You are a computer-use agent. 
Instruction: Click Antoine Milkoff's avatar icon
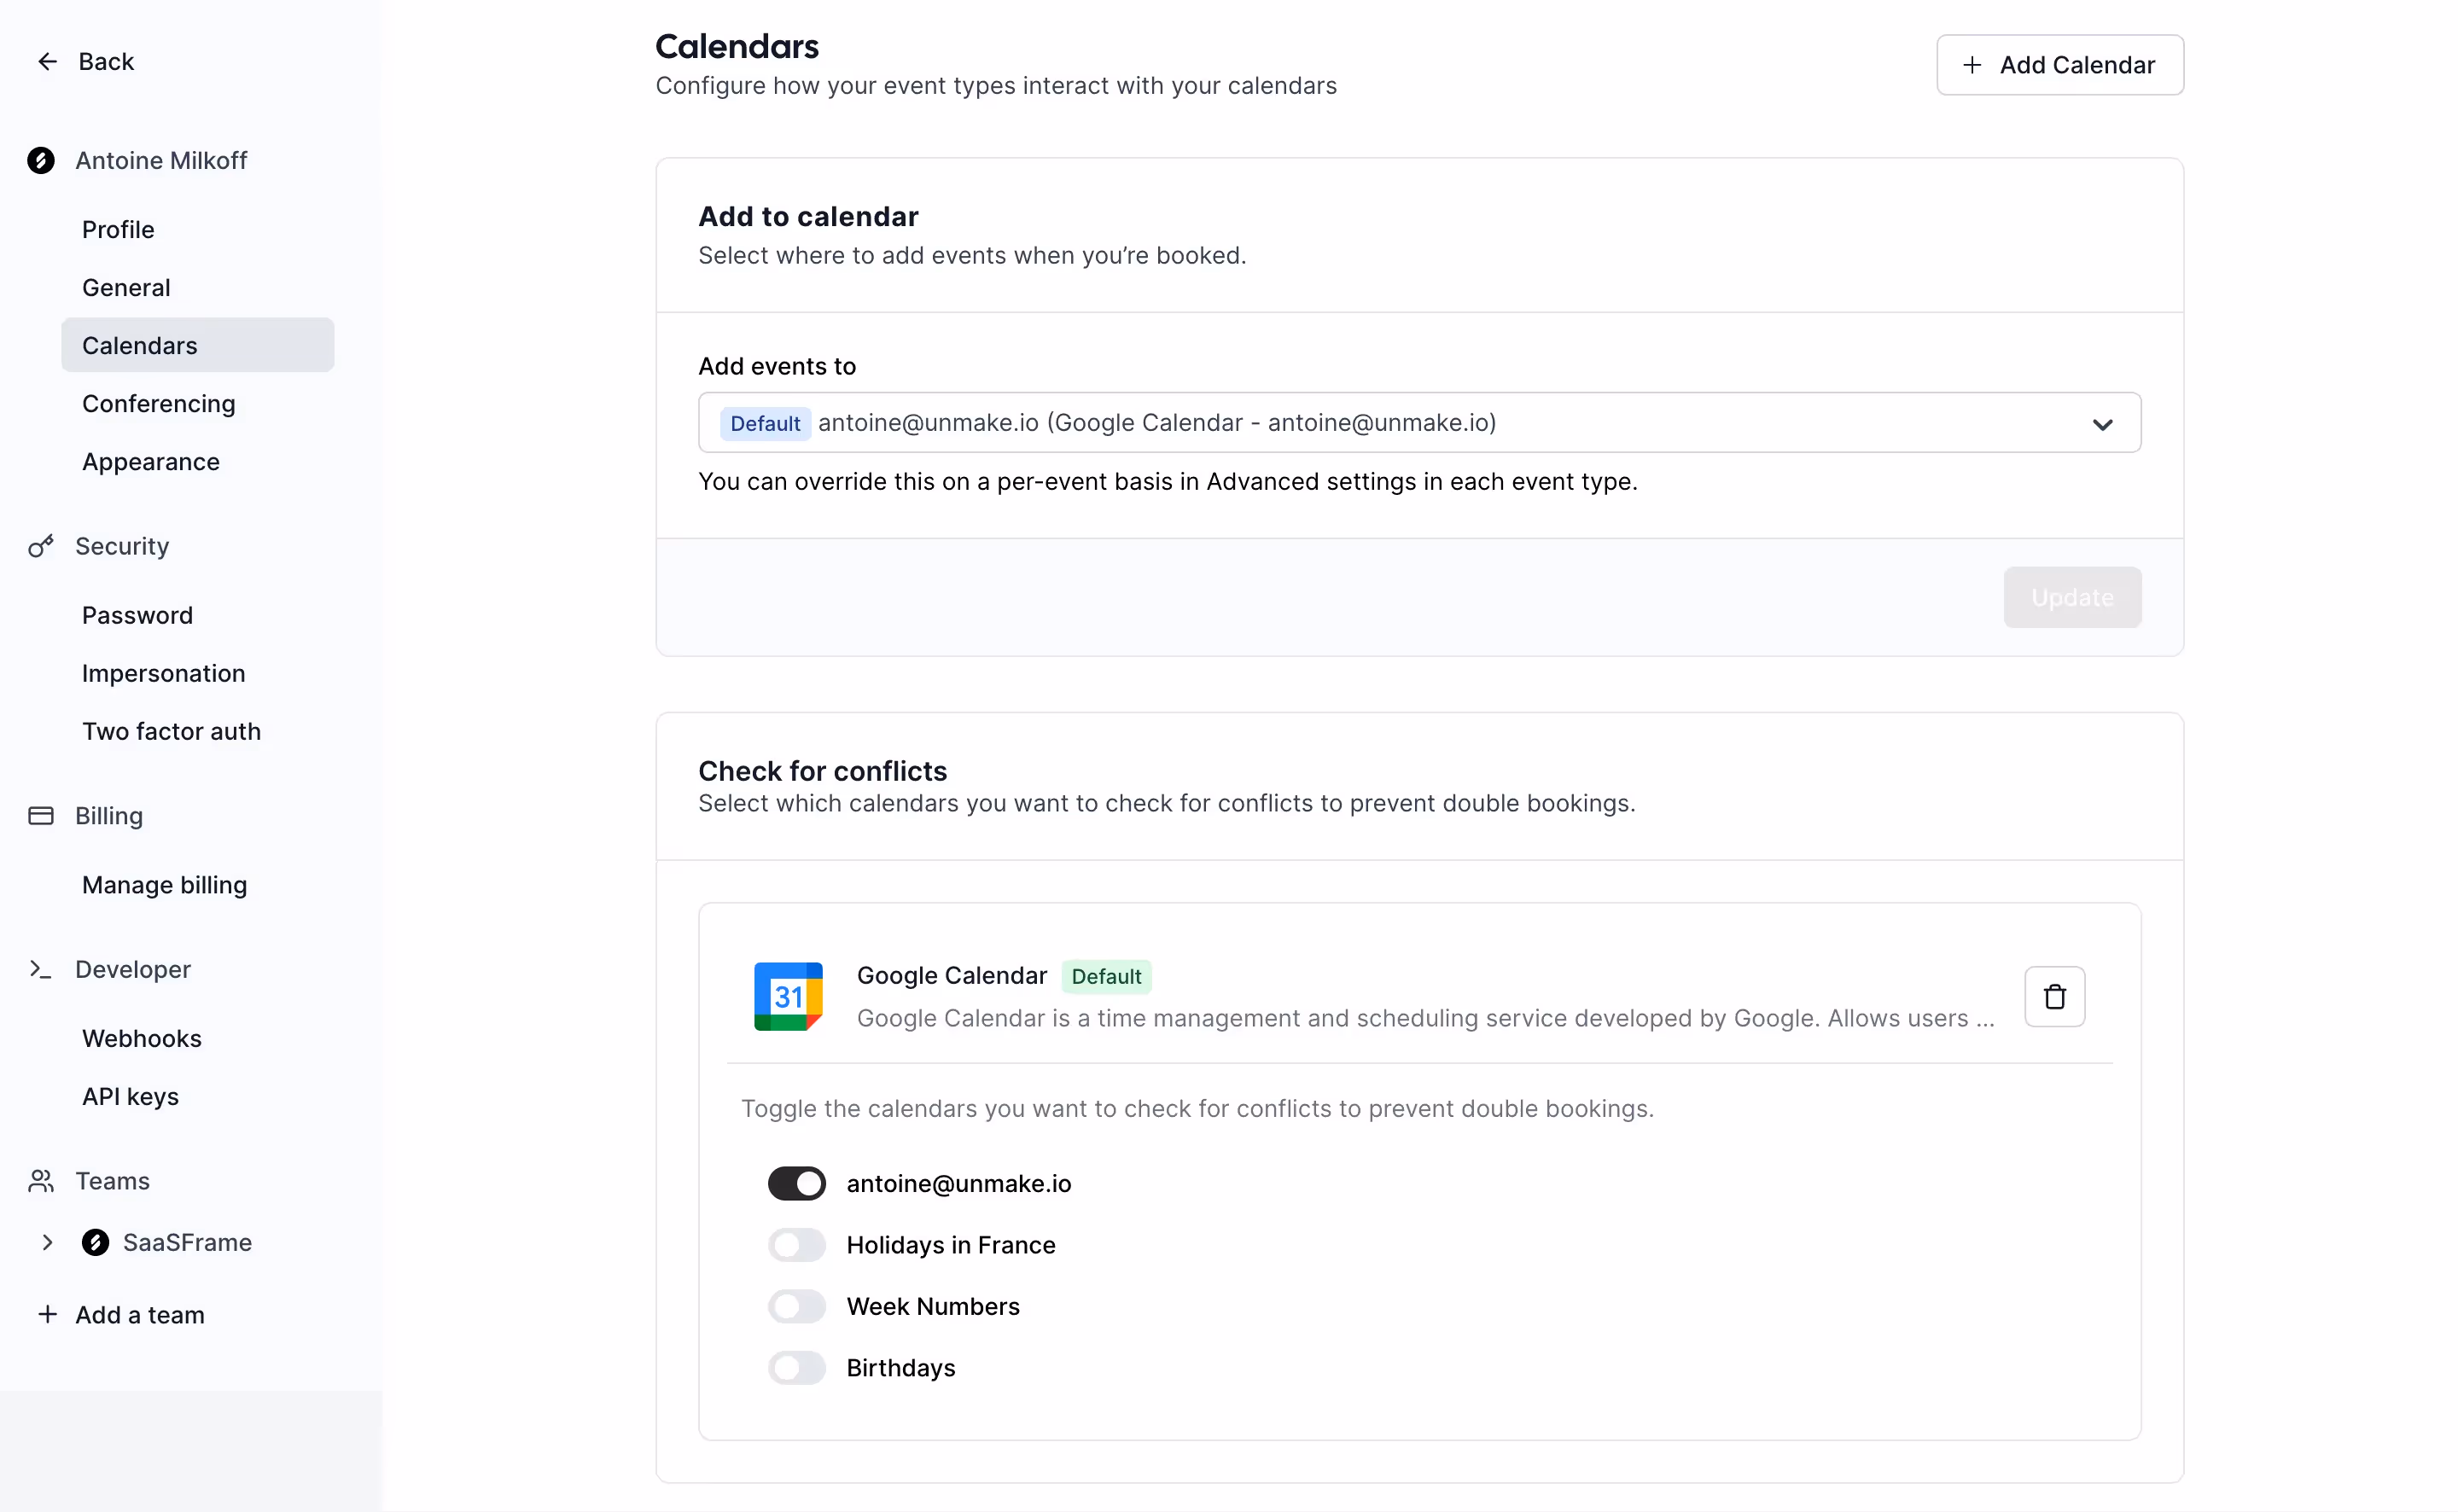point(40,160)
